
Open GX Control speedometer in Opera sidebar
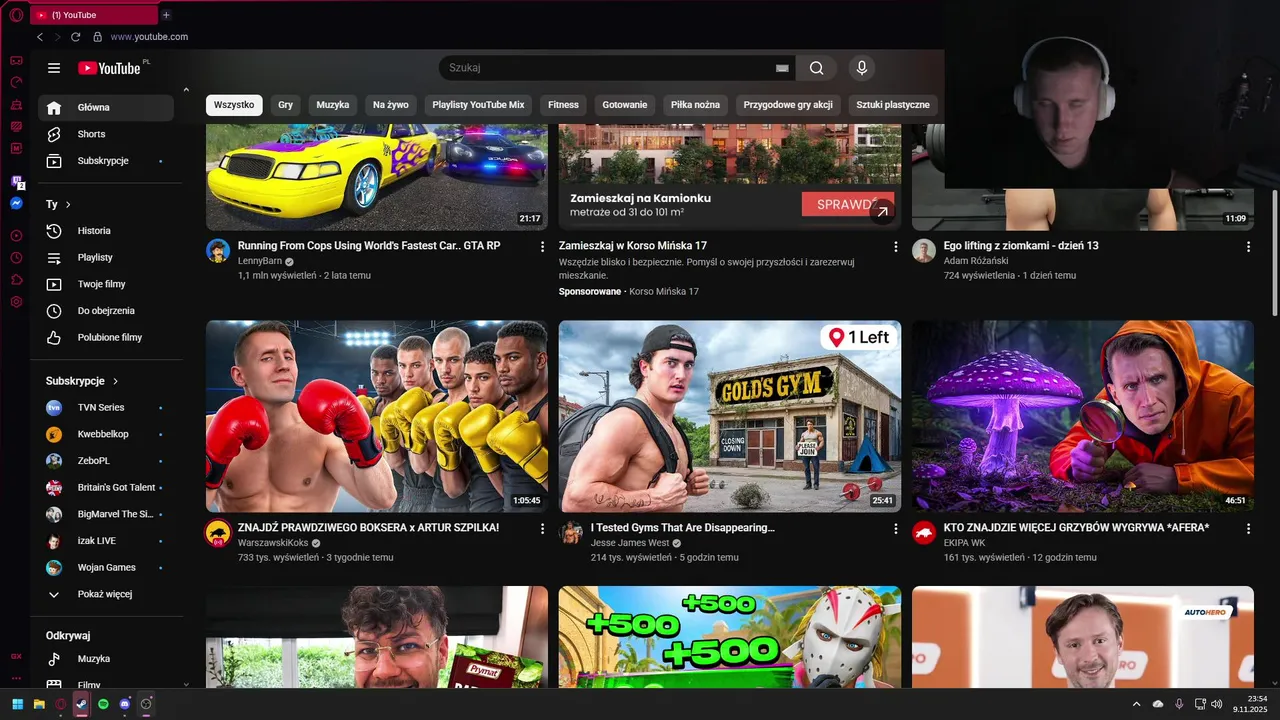(16, 82)
